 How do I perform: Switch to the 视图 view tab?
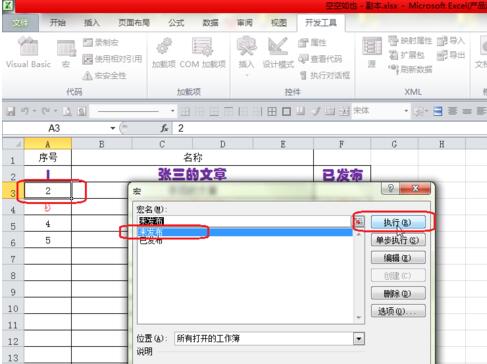(279, 23)
